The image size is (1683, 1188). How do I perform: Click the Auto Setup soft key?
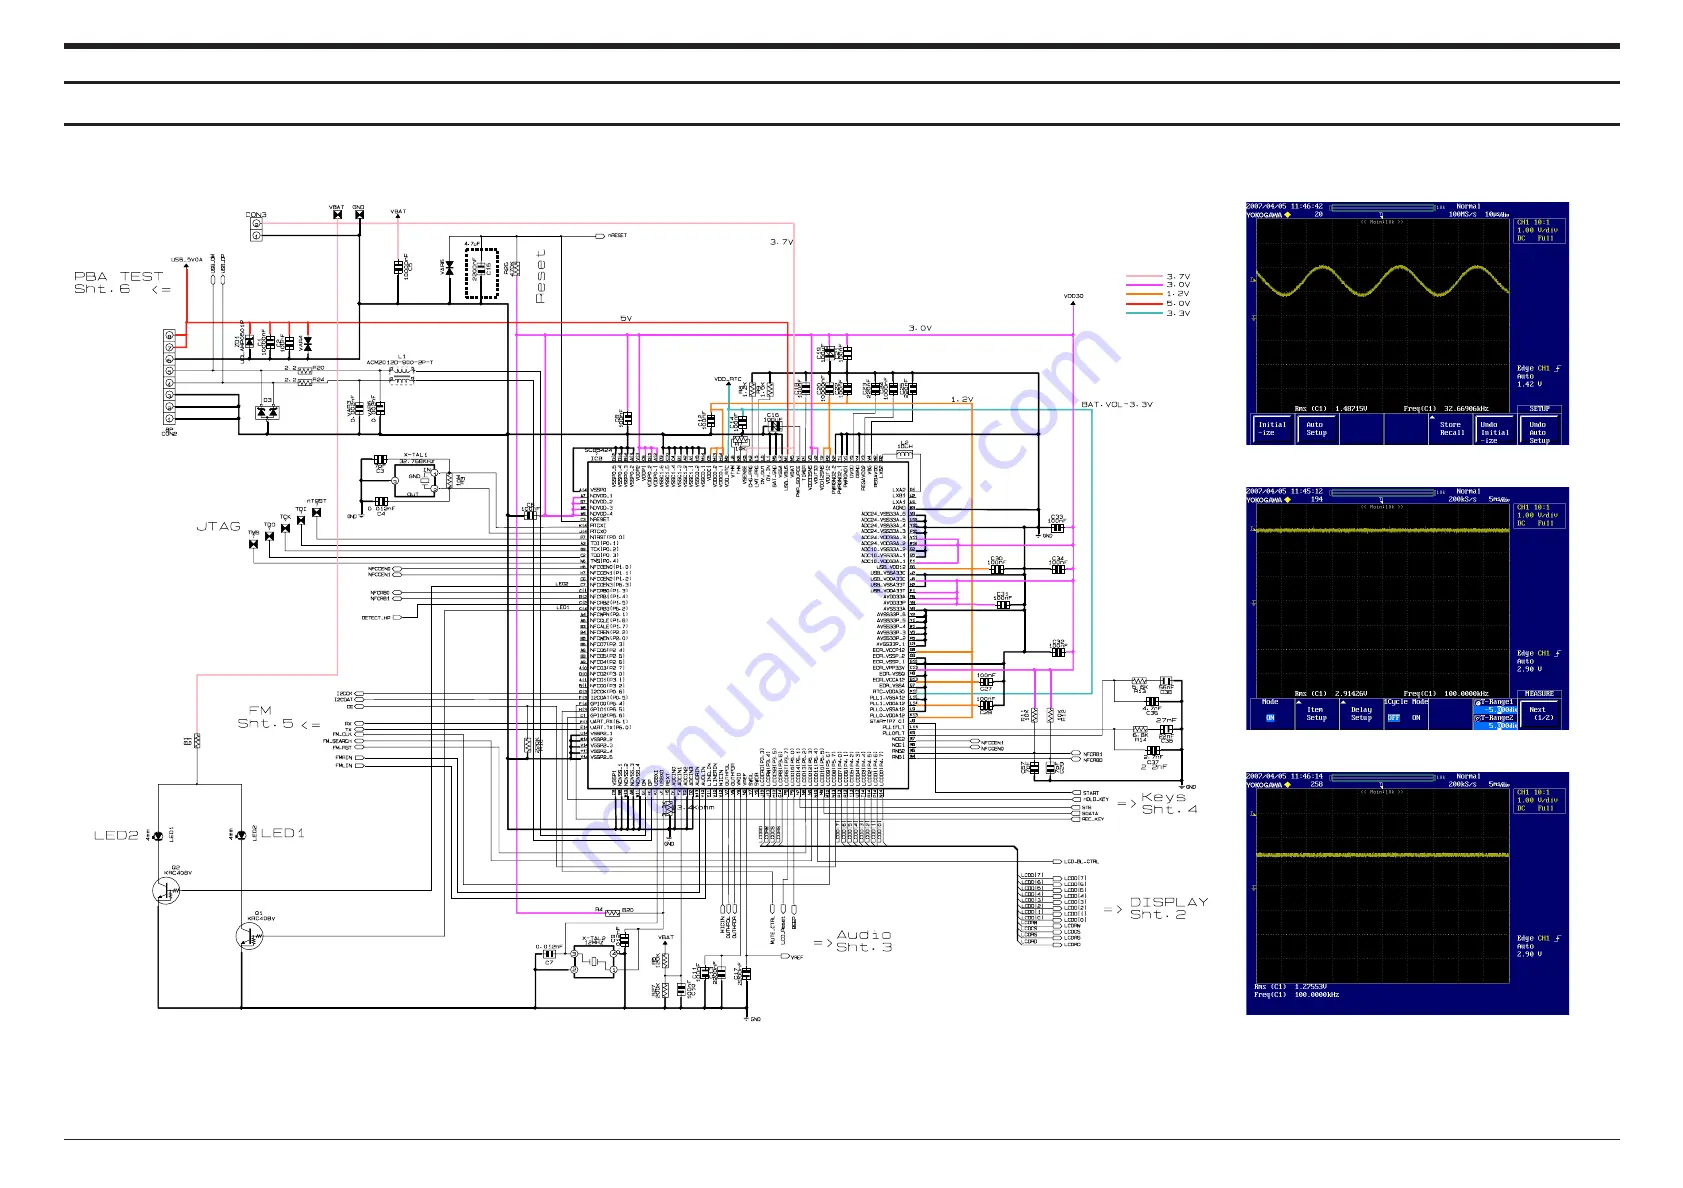(1316, 429)
